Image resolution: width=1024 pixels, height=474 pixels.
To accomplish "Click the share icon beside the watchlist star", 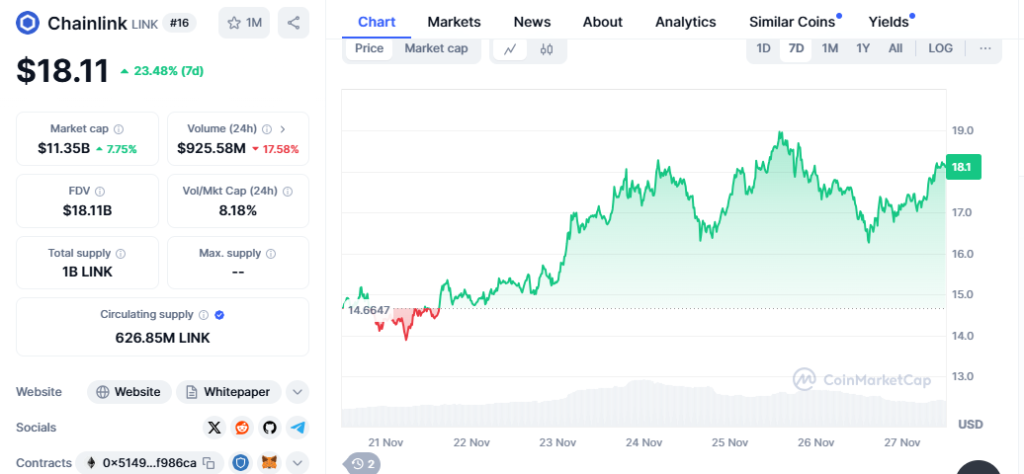I will [x=293, y=22].
